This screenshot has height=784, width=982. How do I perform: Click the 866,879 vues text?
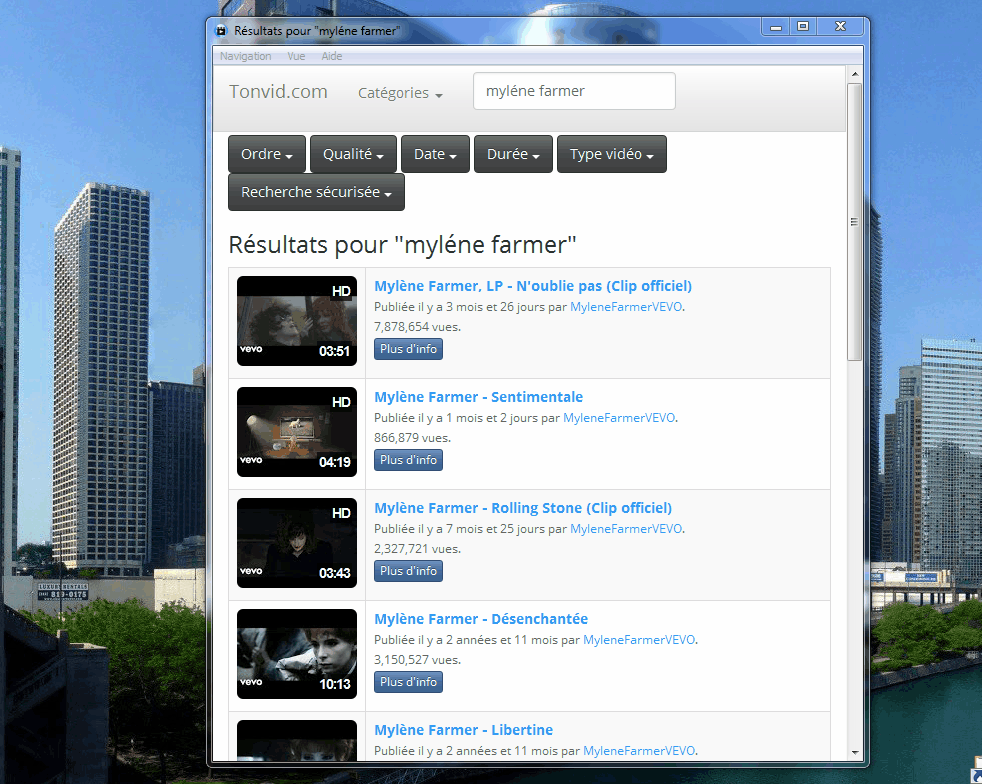point(412,438)
